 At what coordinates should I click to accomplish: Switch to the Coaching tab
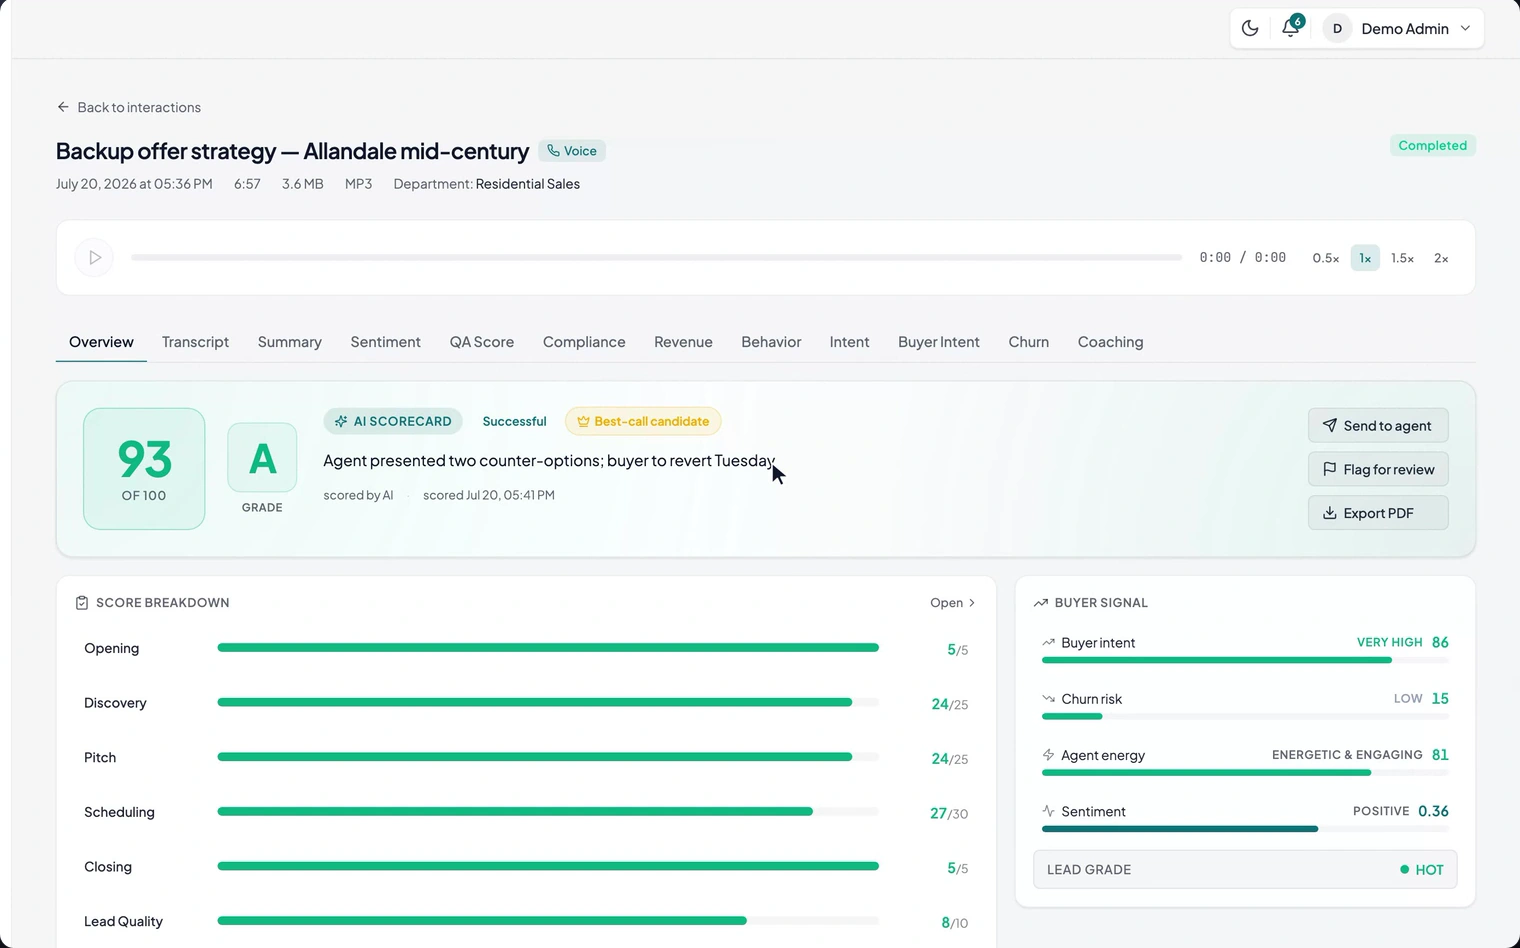pyautogui.click(x=1110, y=342)
